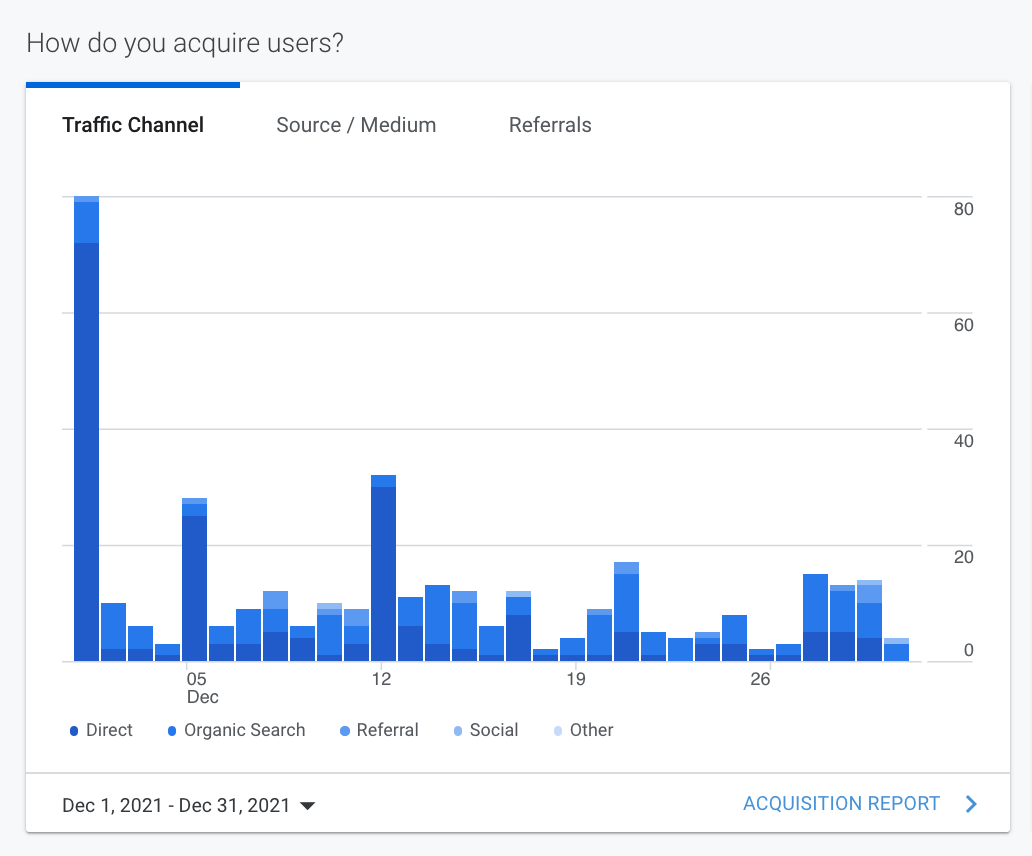1032x856 pixels.
Task: Click the 26 date axis label
Action: (x=761, y=679)
